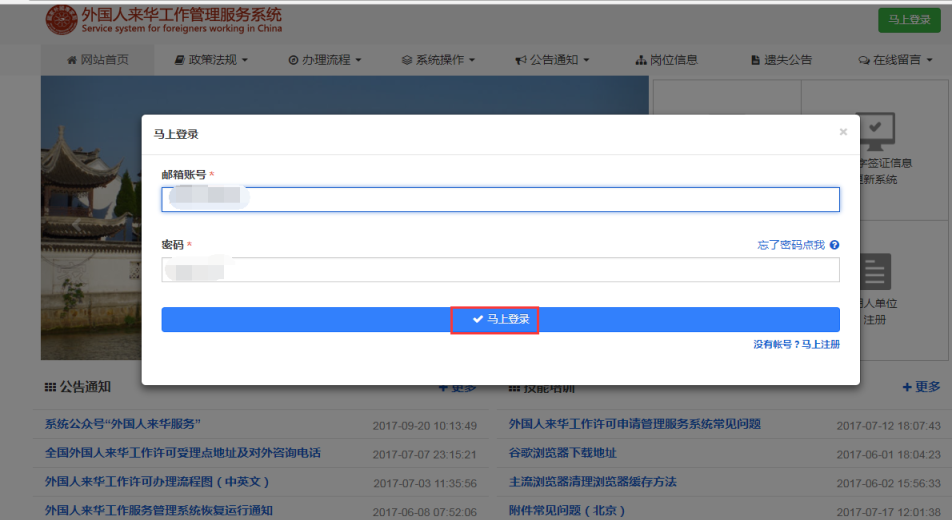Click 更多 beside the right-hand section

(x=921, y=387)
